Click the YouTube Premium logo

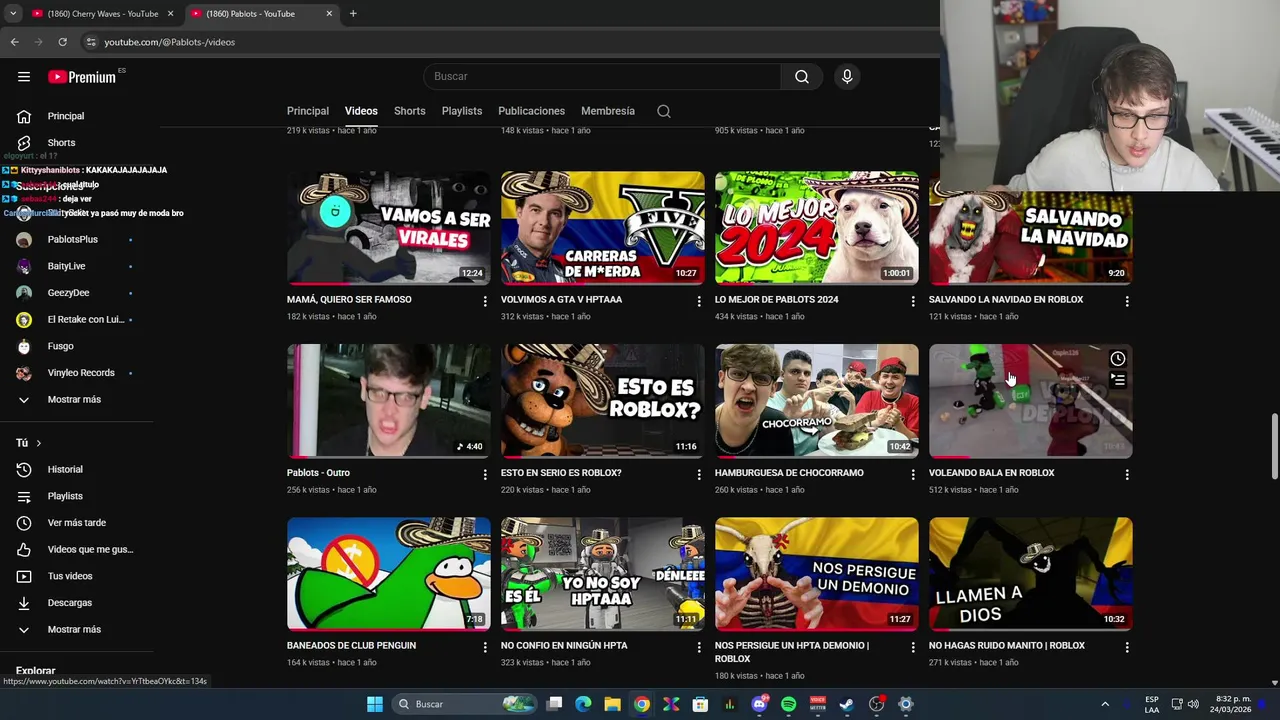click(x=82, y=77)
